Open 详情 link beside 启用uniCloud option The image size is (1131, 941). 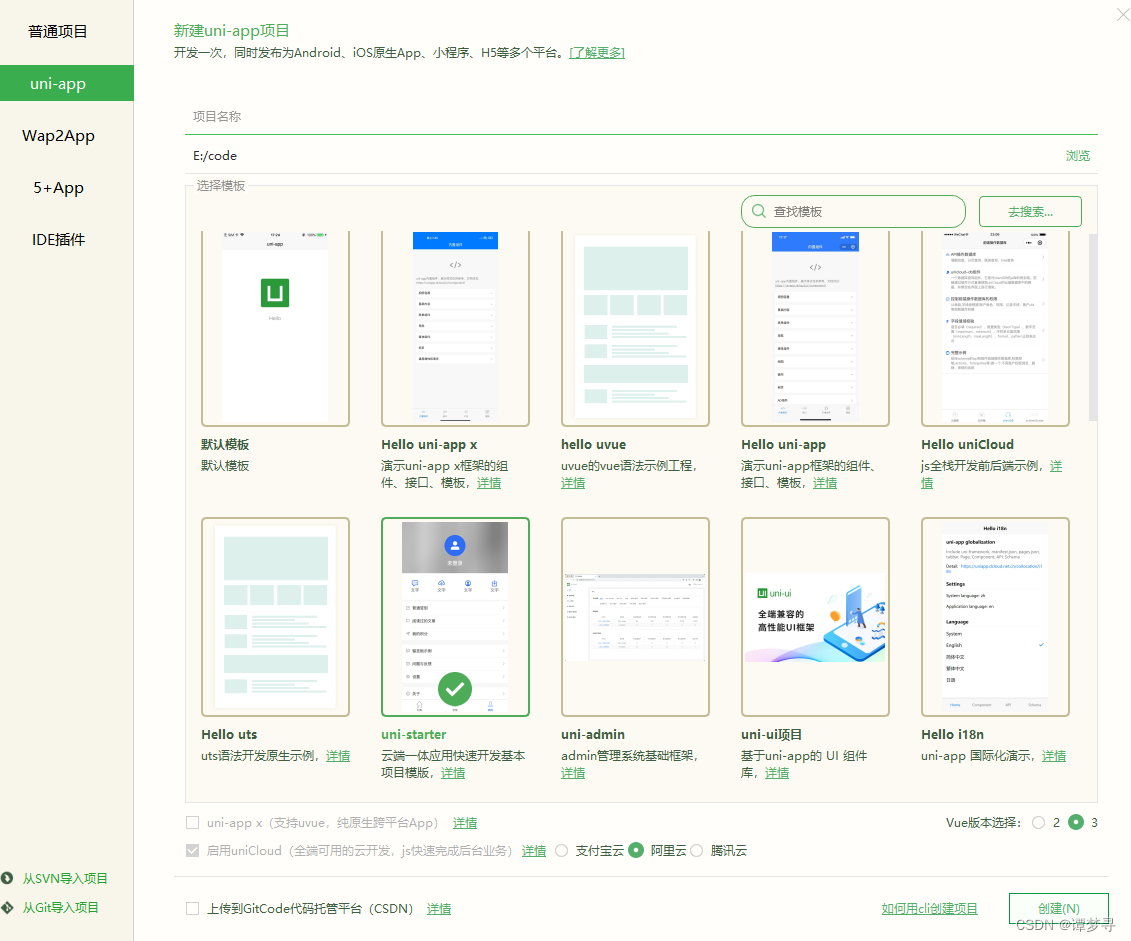[534, 851]
